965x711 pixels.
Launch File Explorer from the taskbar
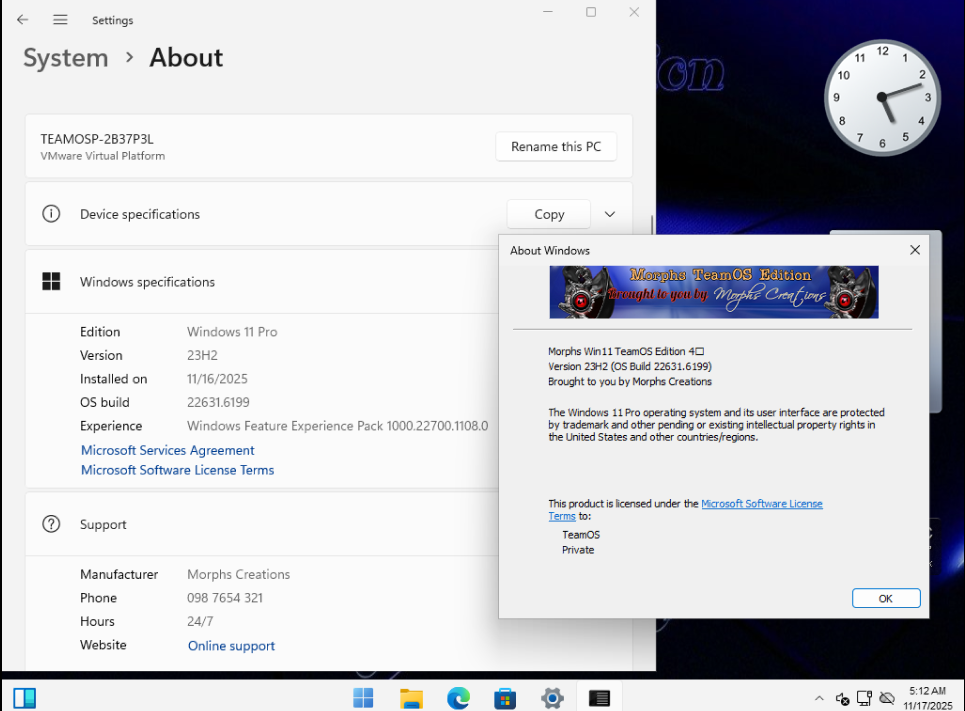[411, 697]
